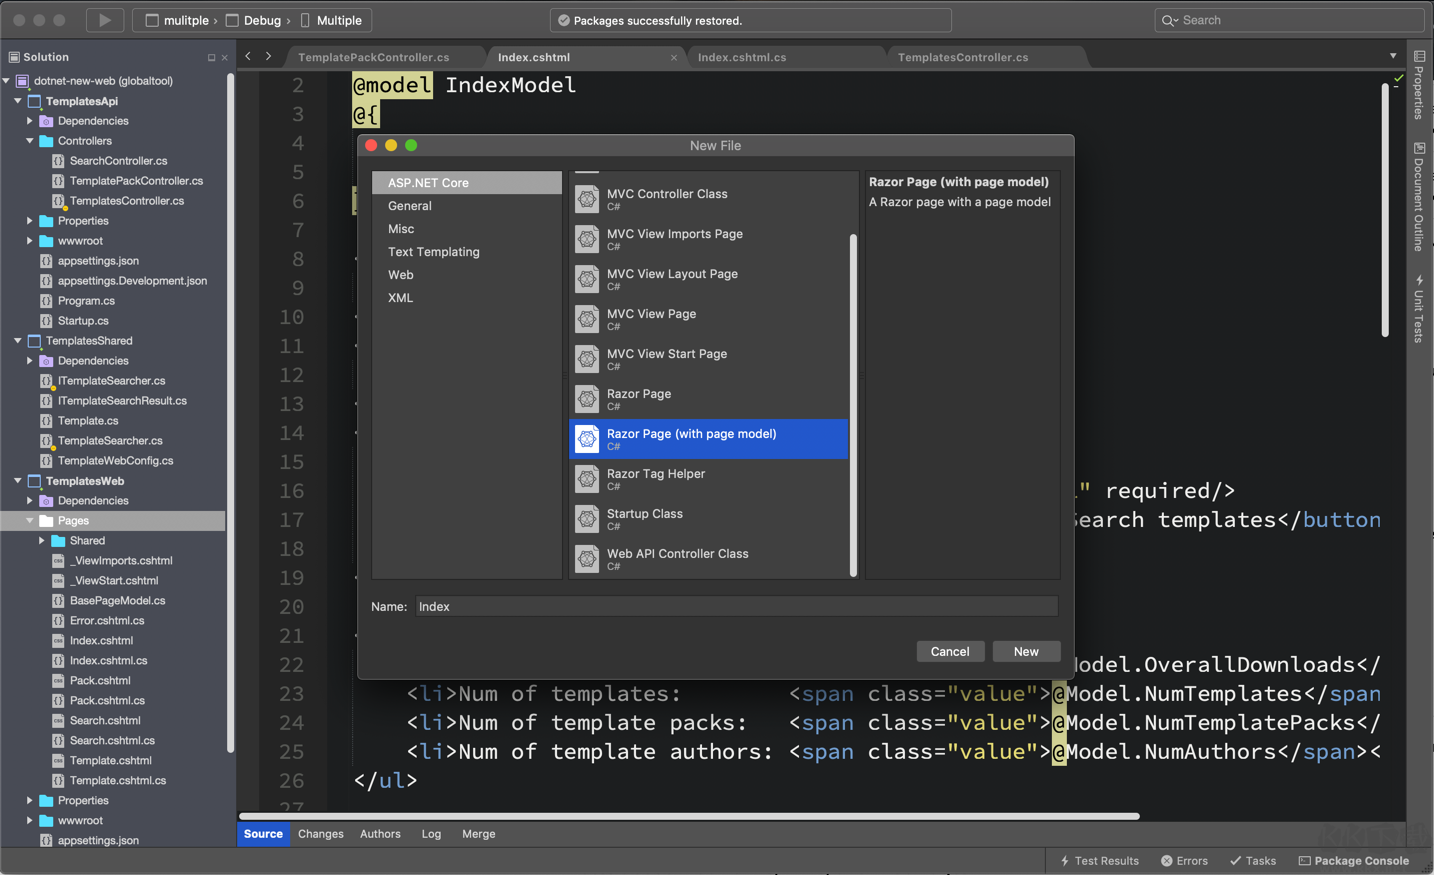Screen dimensions: 1434x875
Task: Collapse the Controllers folder
Action: 30,141
